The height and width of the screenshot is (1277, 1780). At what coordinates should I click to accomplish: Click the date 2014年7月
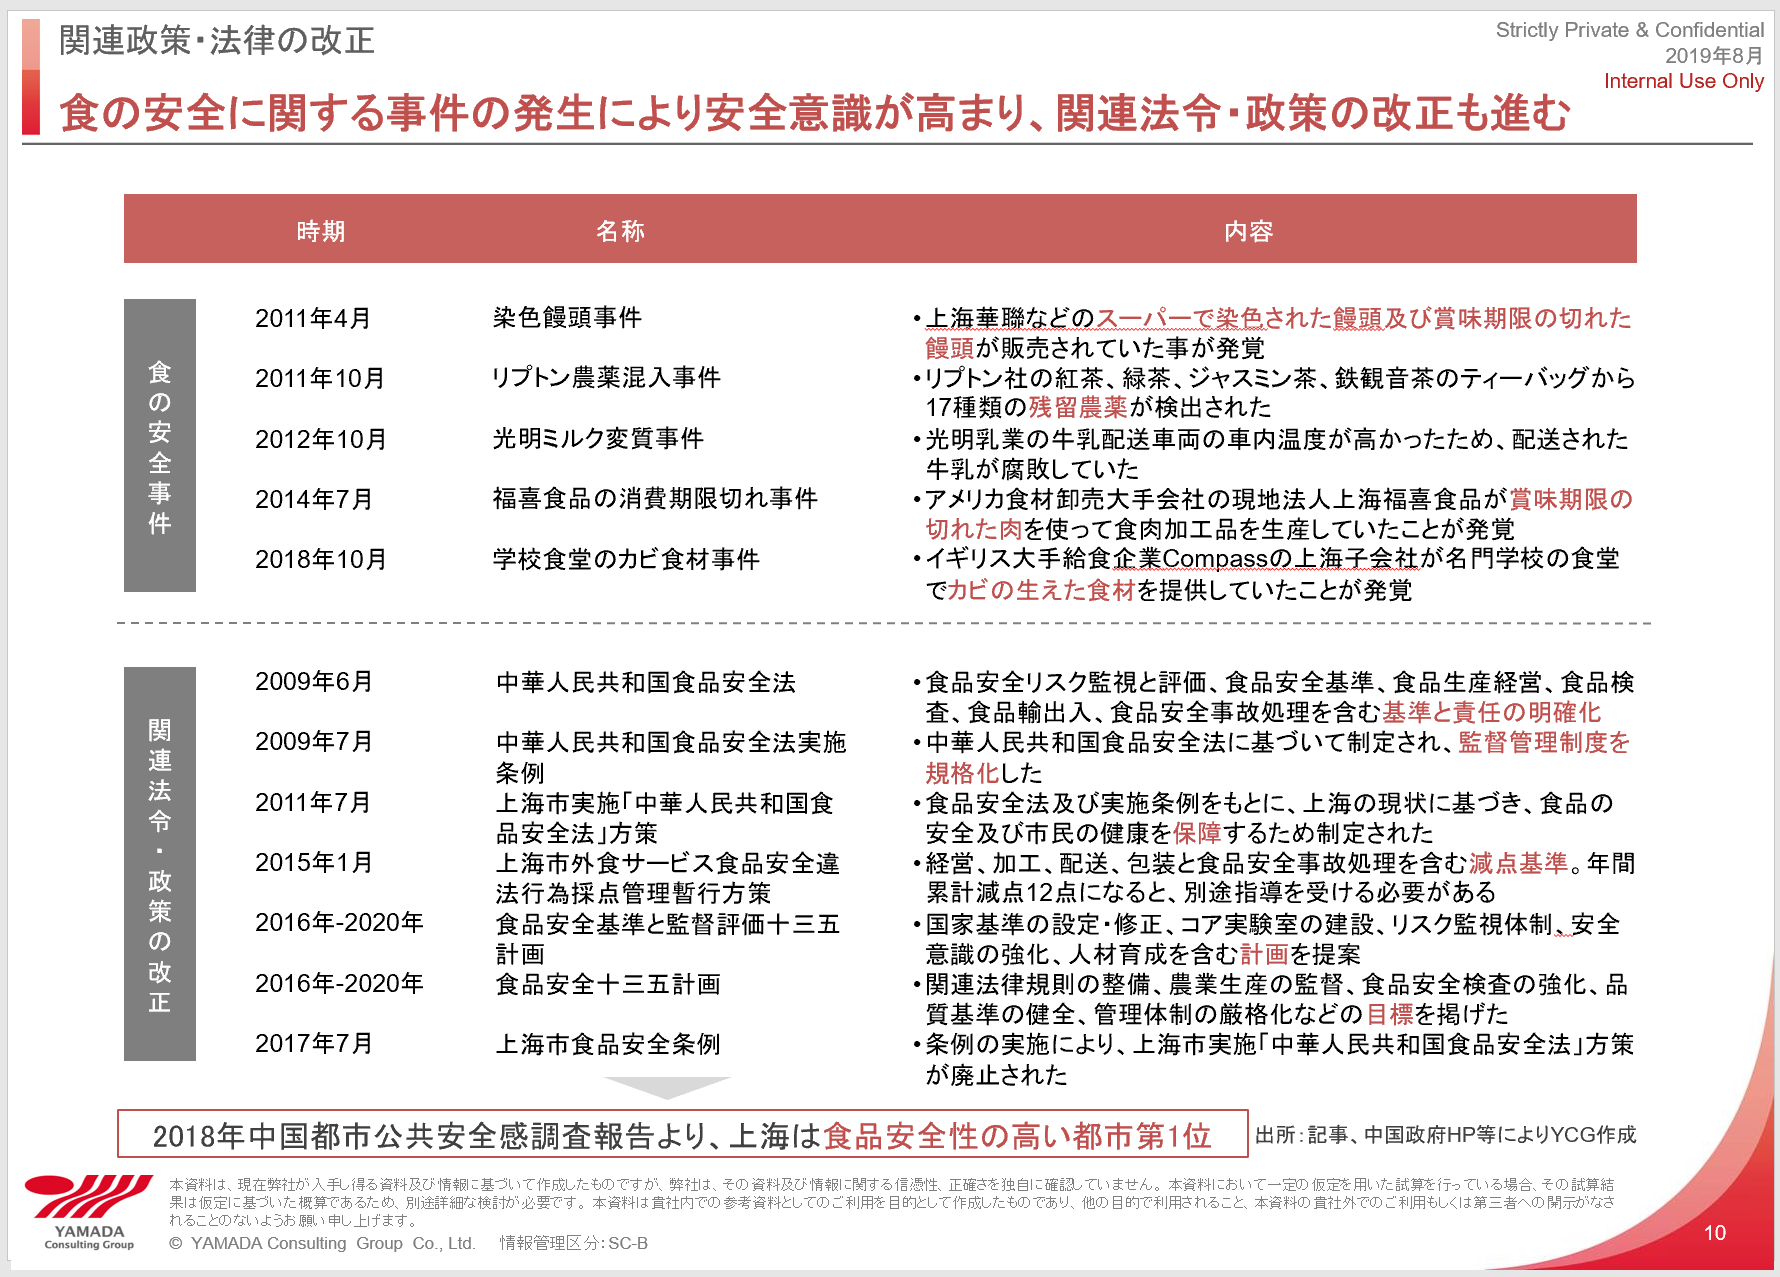click(x=313, y=499)
